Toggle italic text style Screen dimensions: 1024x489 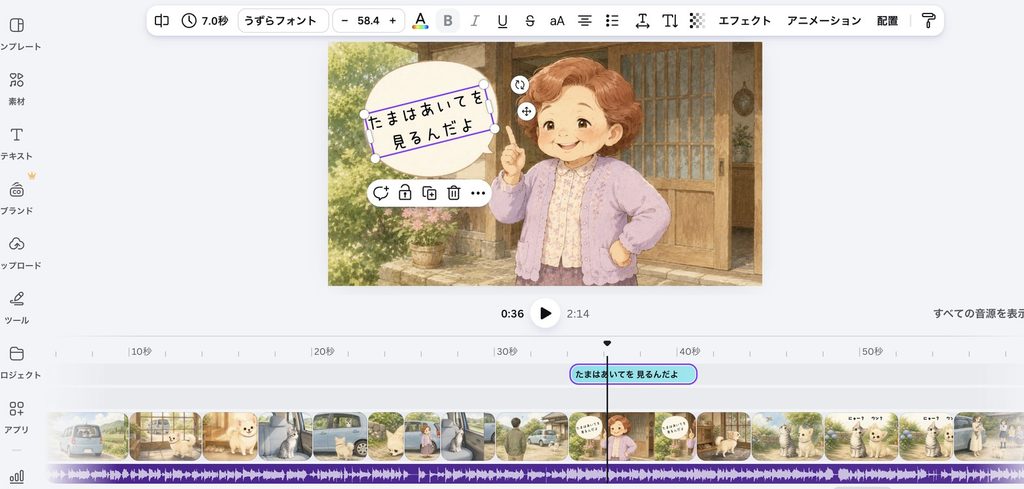tap(475, 21)
